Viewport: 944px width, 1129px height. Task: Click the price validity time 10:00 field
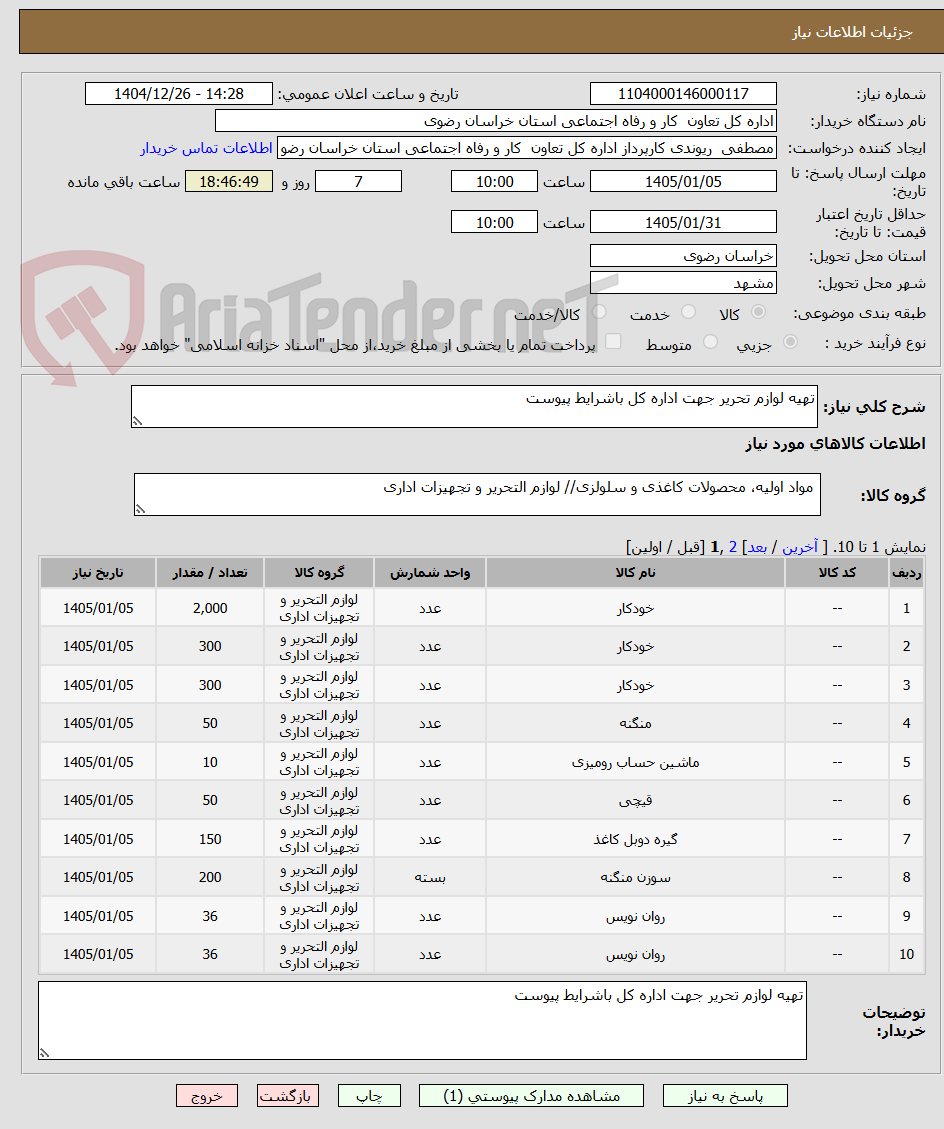(x=494, y=222)
